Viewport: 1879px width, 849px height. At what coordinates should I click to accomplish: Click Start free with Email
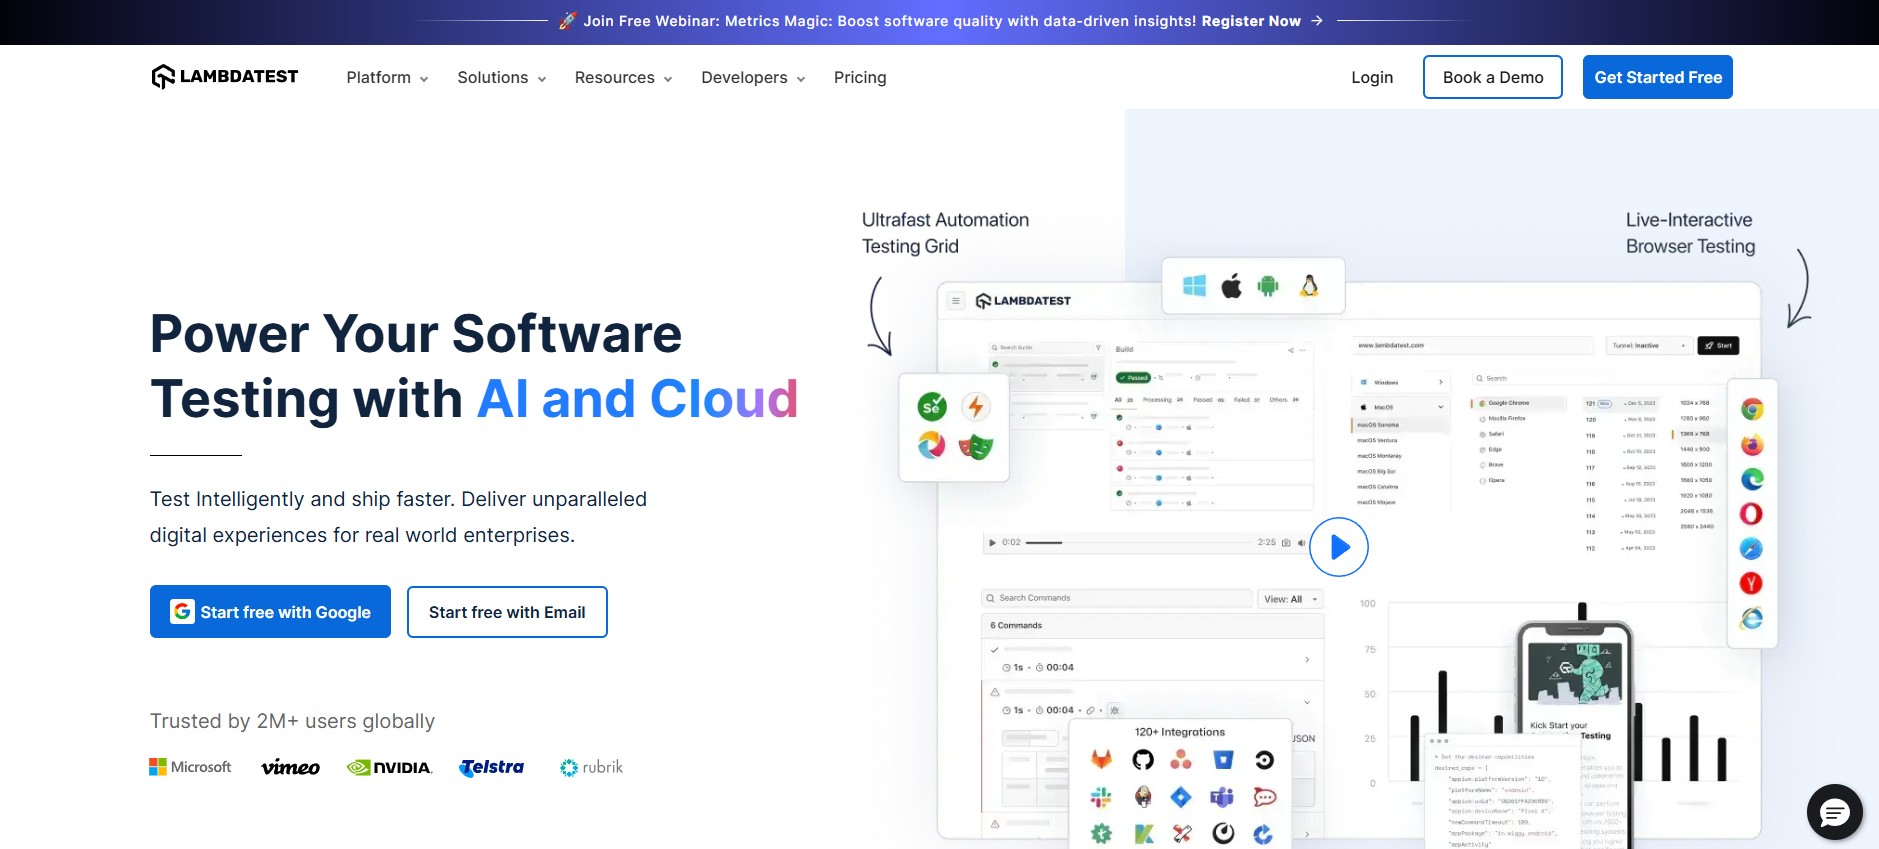[507, 612]
